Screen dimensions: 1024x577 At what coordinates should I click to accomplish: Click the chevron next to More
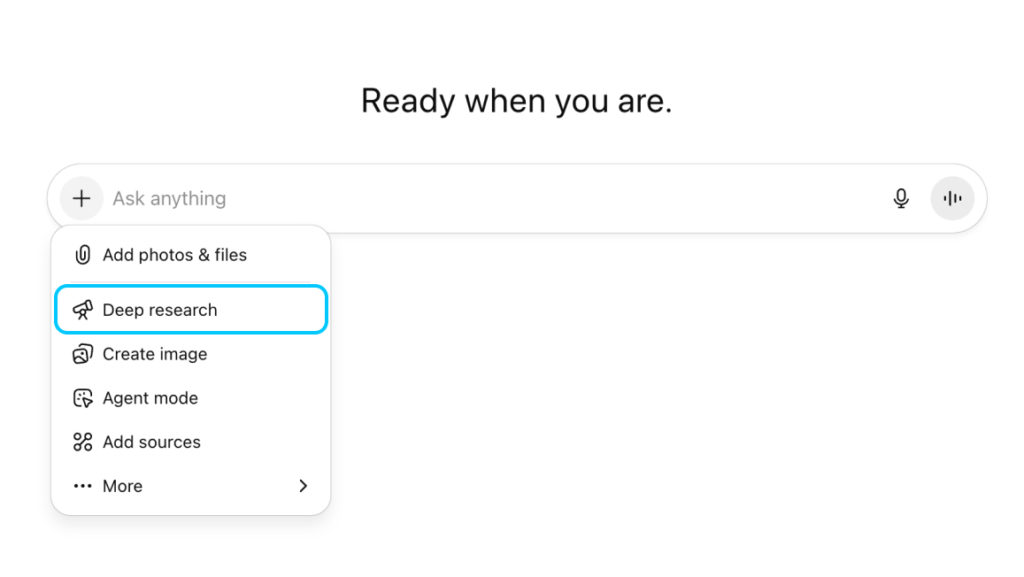tap(303, 486)
